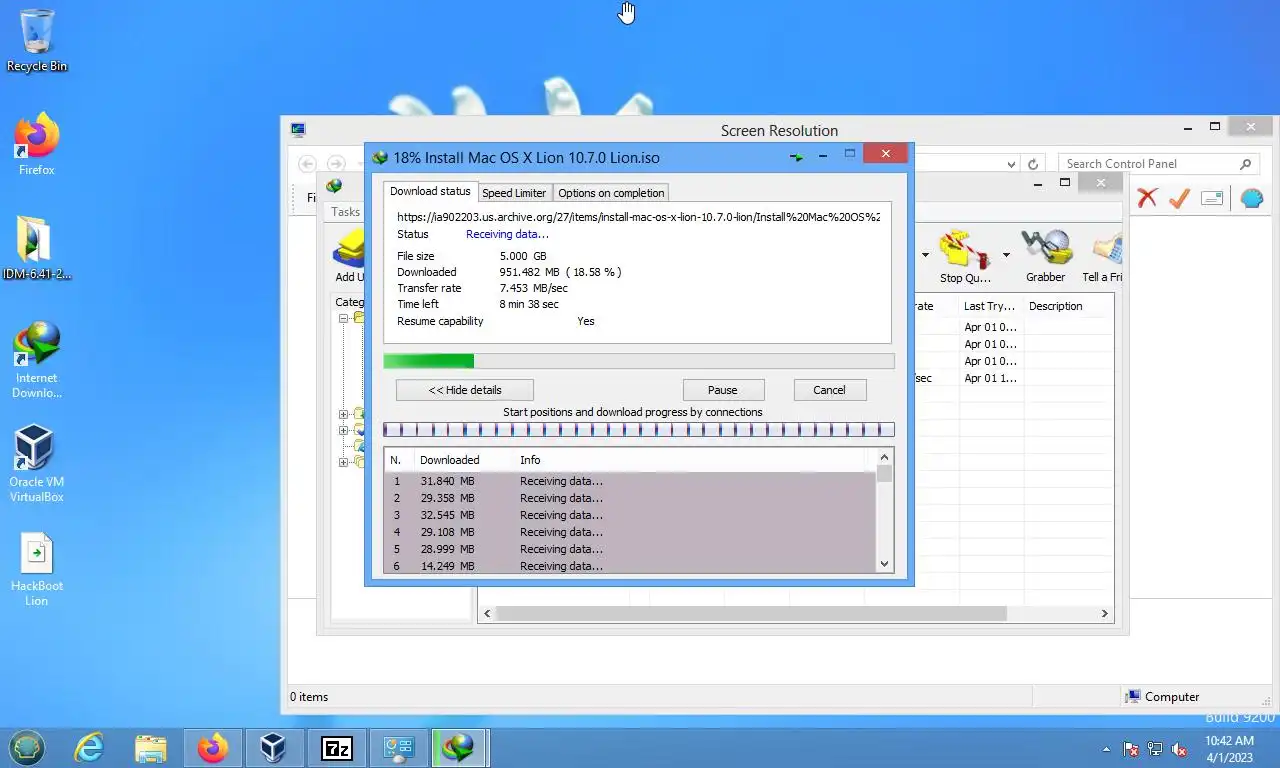This screenshot has width=1280, height=768.
Task: Click the white card icon beside the checkmark
Action: [1212, 198]
